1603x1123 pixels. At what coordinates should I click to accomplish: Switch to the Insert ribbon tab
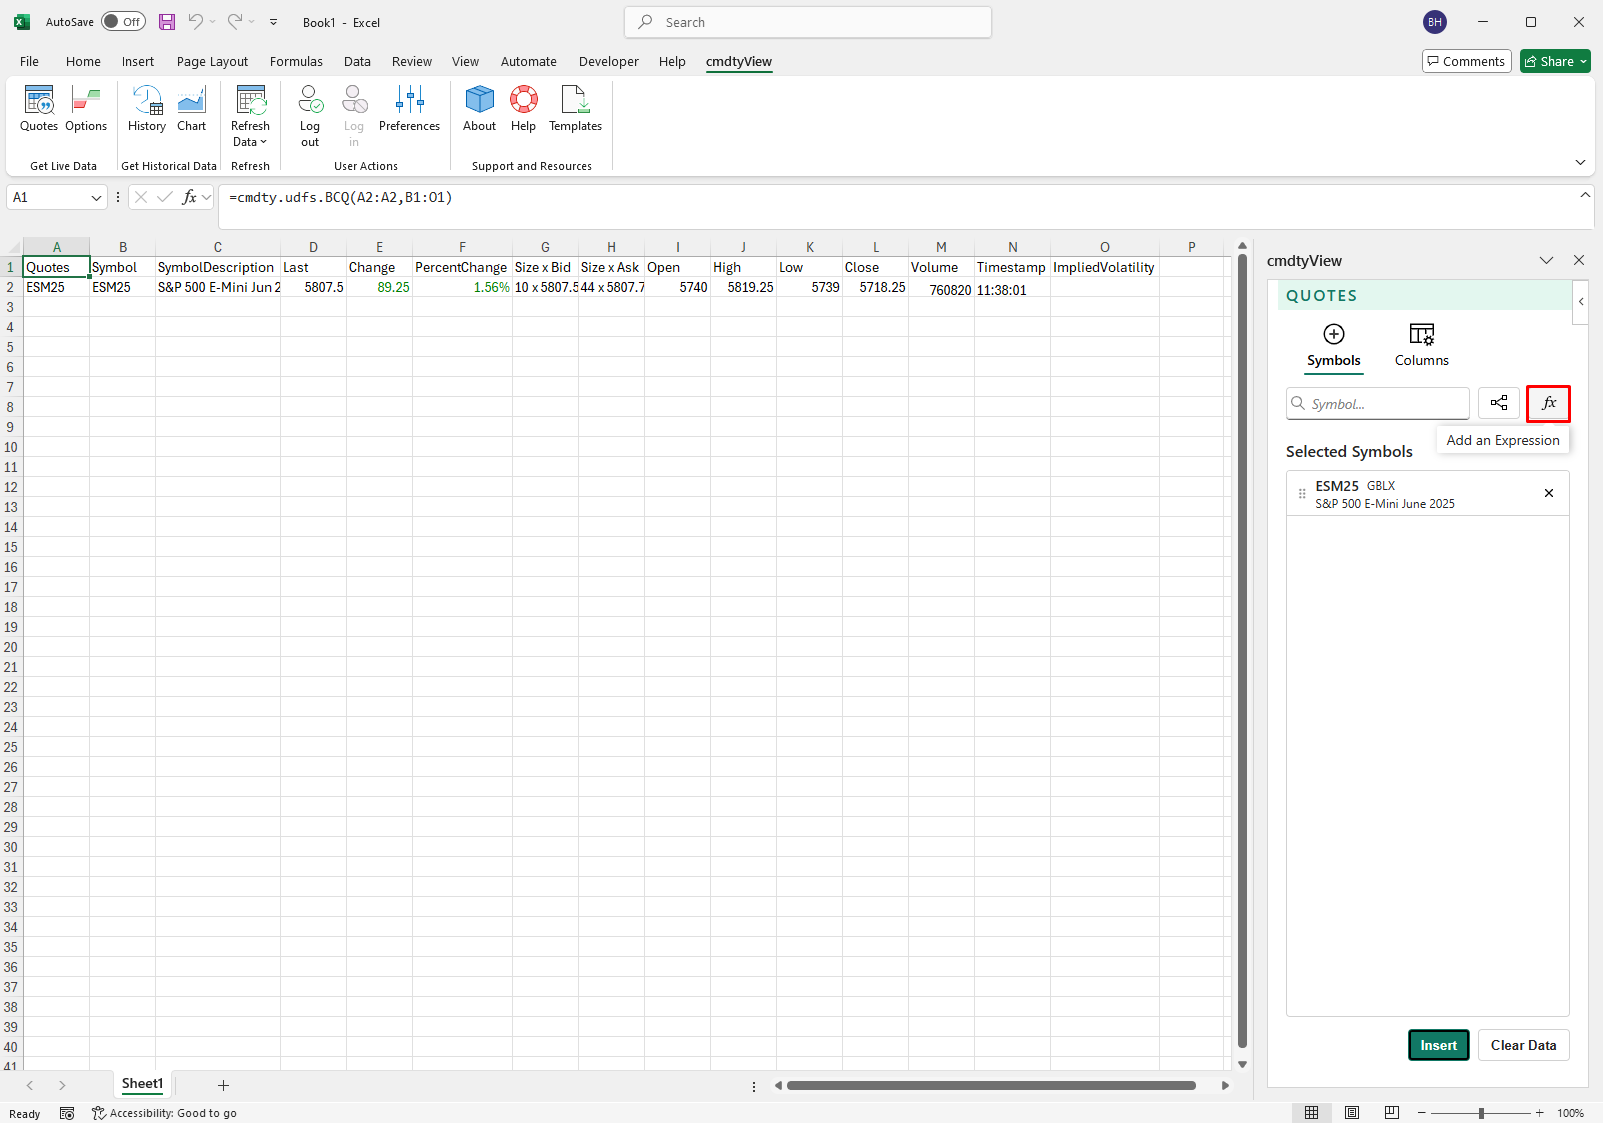coord(138,61)
